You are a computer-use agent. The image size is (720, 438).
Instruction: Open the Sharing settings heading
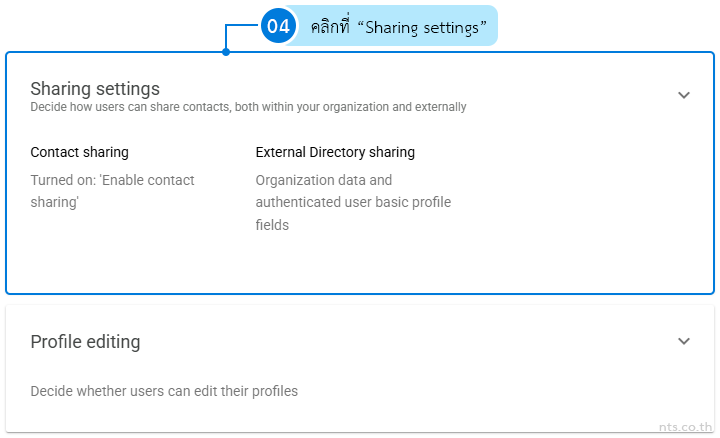pyautogui.click(x=95, y=89)
